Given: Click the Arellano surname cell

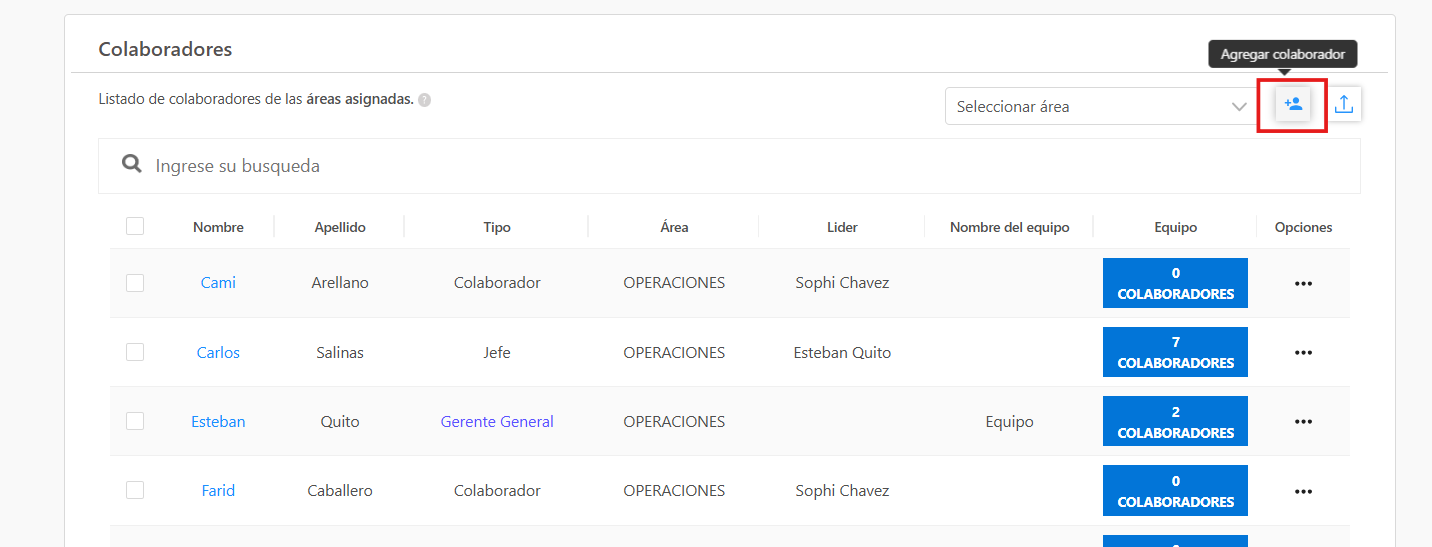Looking at the screenshot, I should 340,283.
